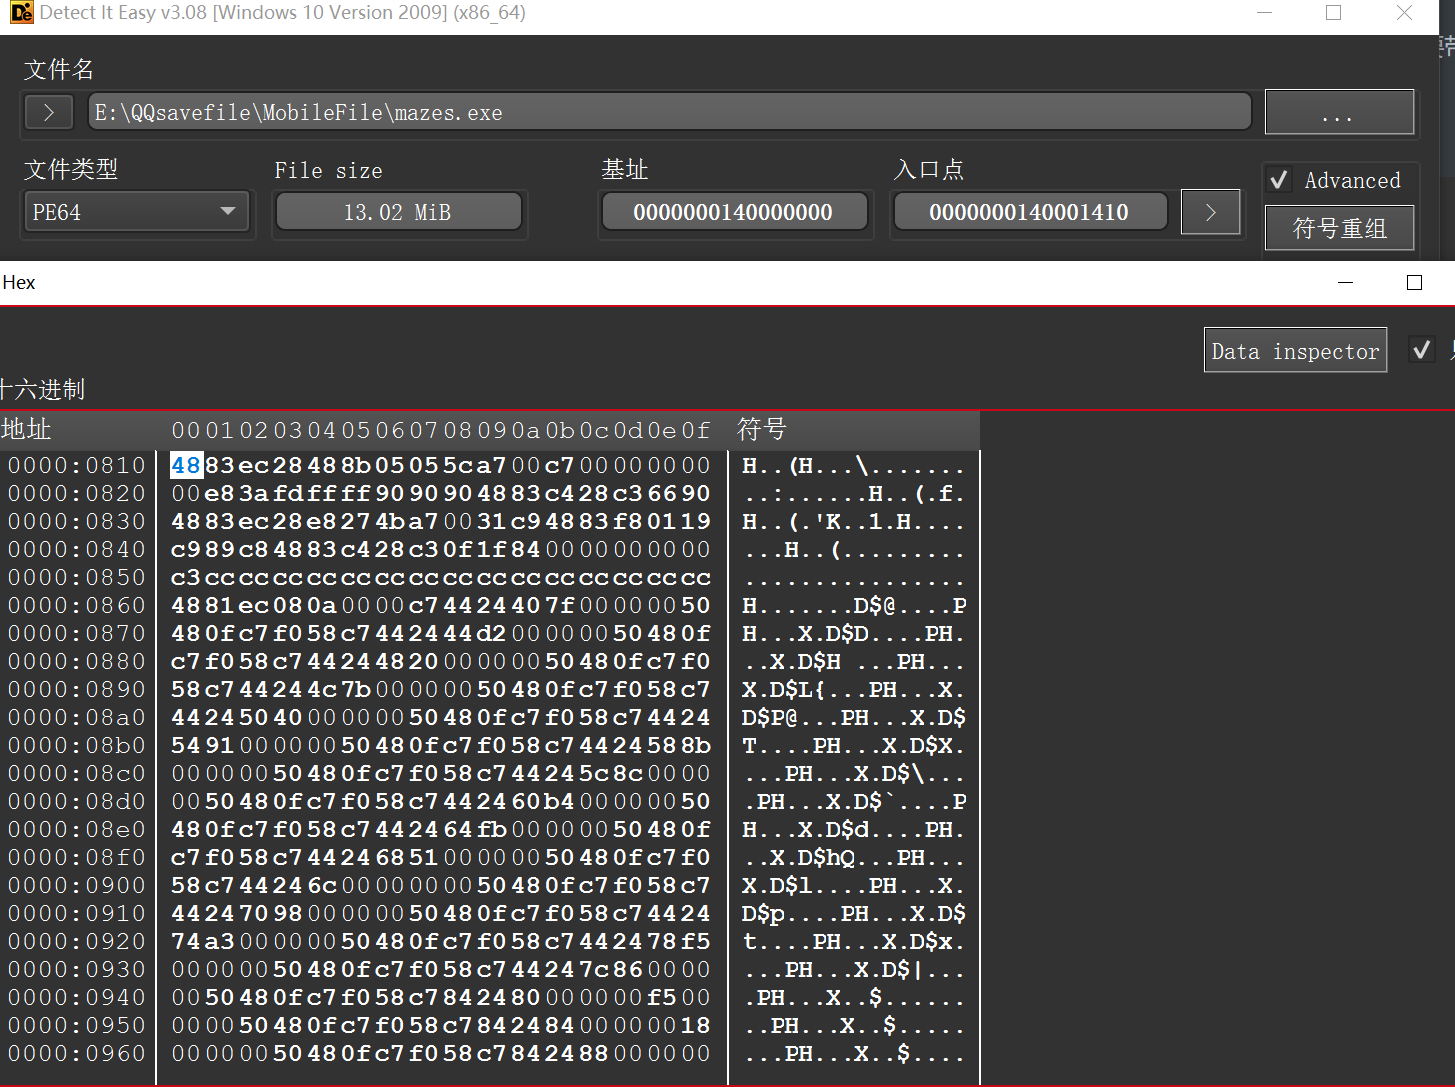
Task: Click the entry point field 0000000140001410
Action: pos(1029,212)
